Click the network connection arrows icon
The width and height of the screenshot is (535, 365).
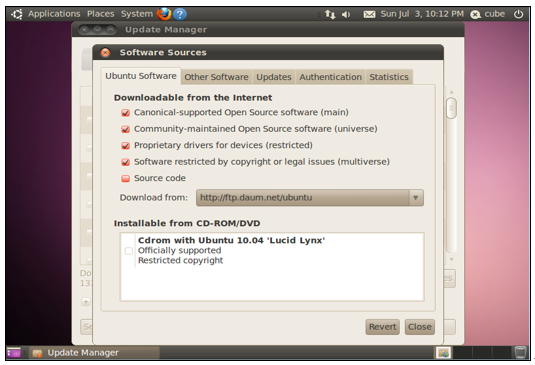(330, 14)
